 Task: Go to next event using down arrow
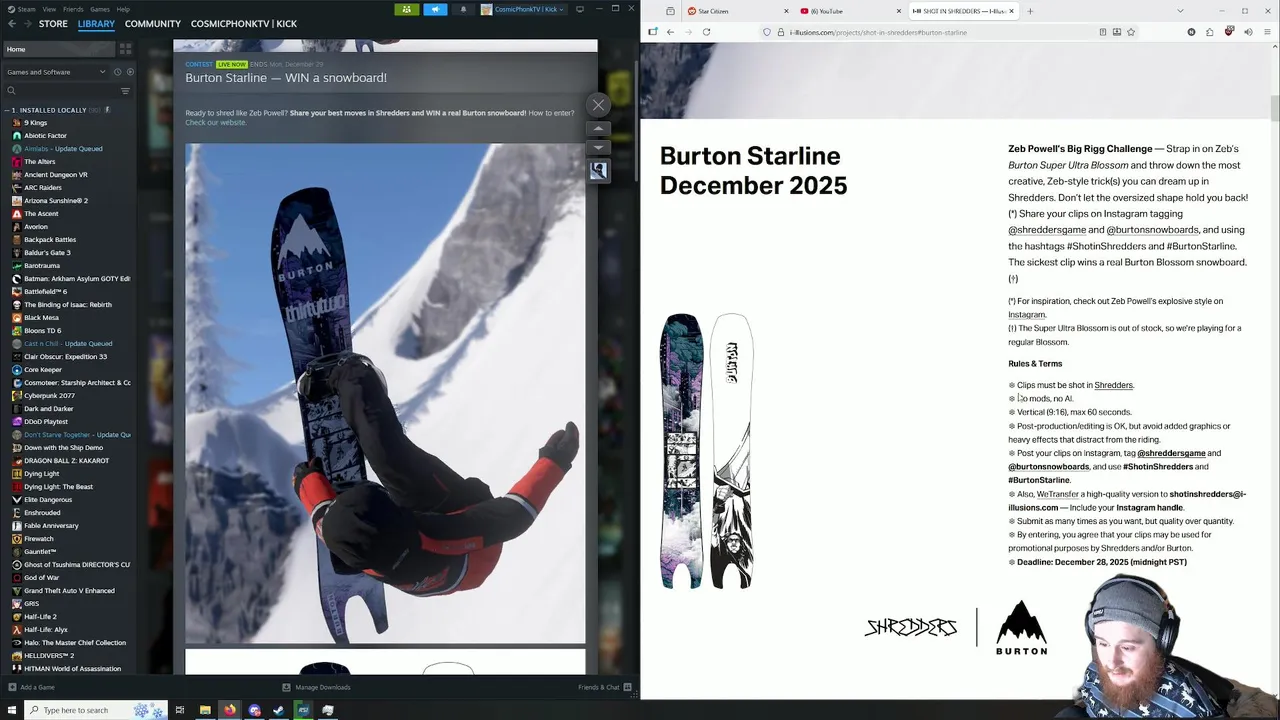[x=598, y=147]
